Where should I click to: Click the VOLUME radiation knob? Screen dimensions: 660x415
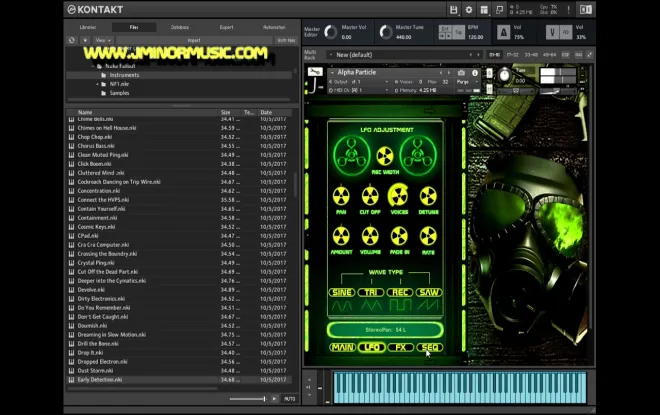(x=370, y=236)
